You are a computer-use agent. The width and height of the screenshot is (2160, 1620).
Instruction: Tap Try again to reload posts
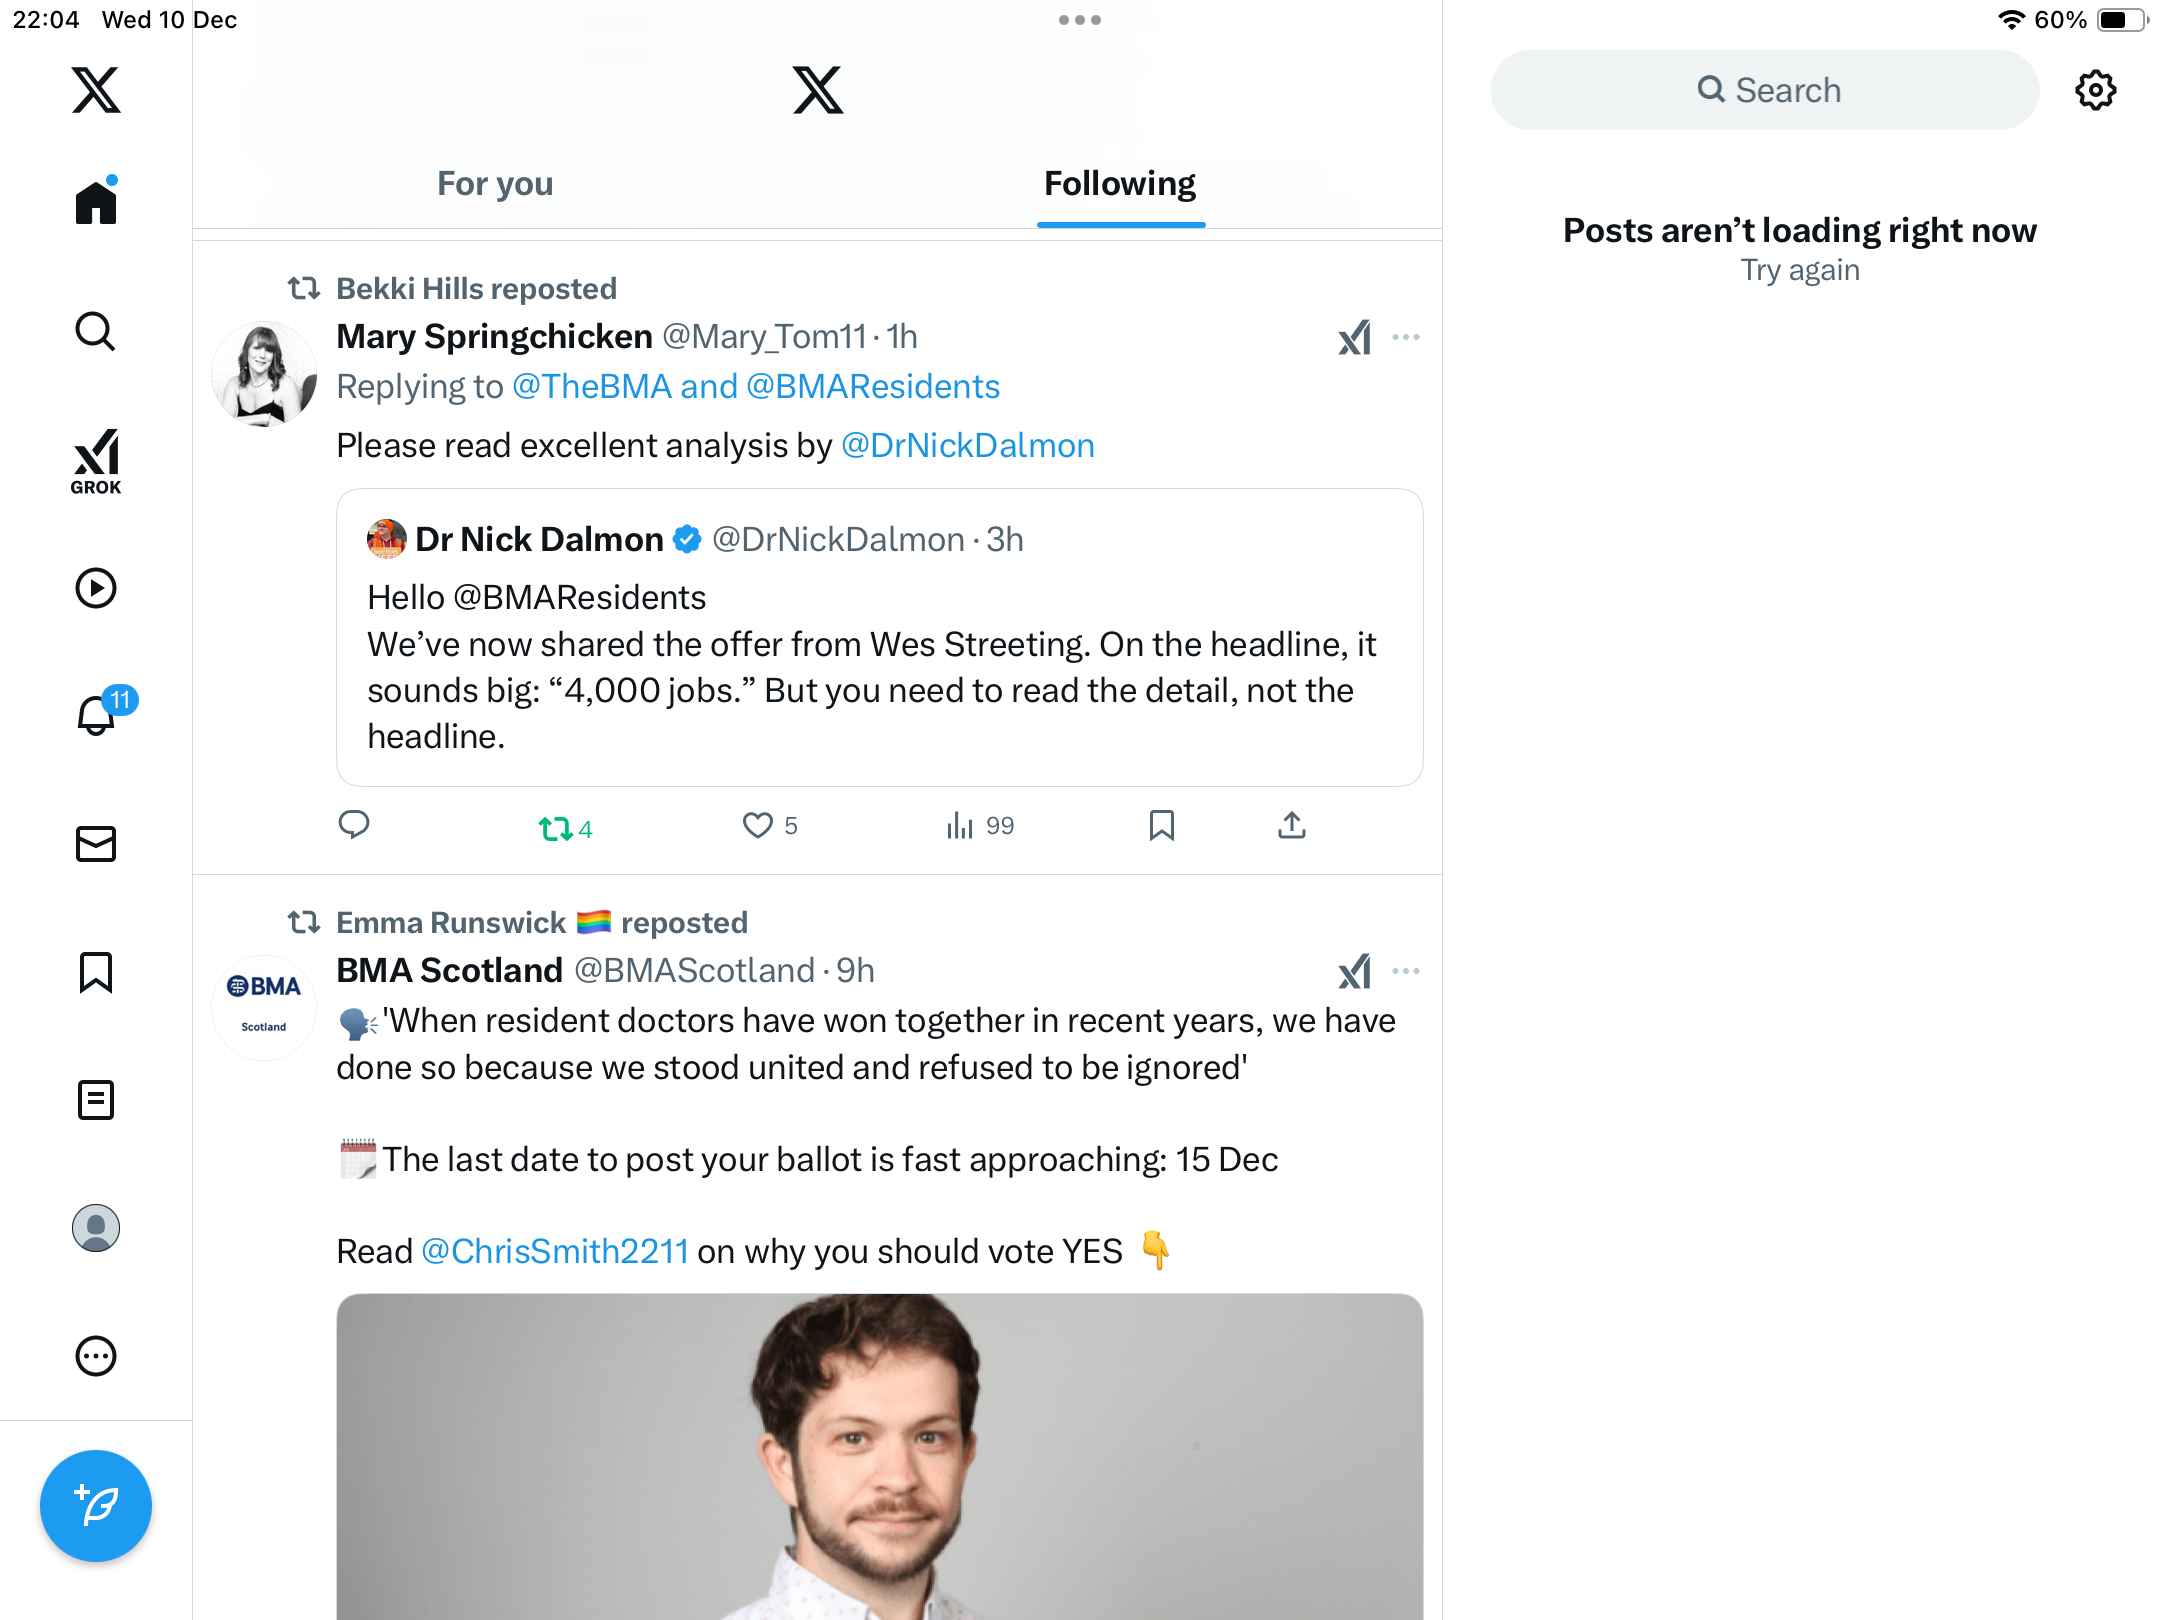pos(1800,270)
